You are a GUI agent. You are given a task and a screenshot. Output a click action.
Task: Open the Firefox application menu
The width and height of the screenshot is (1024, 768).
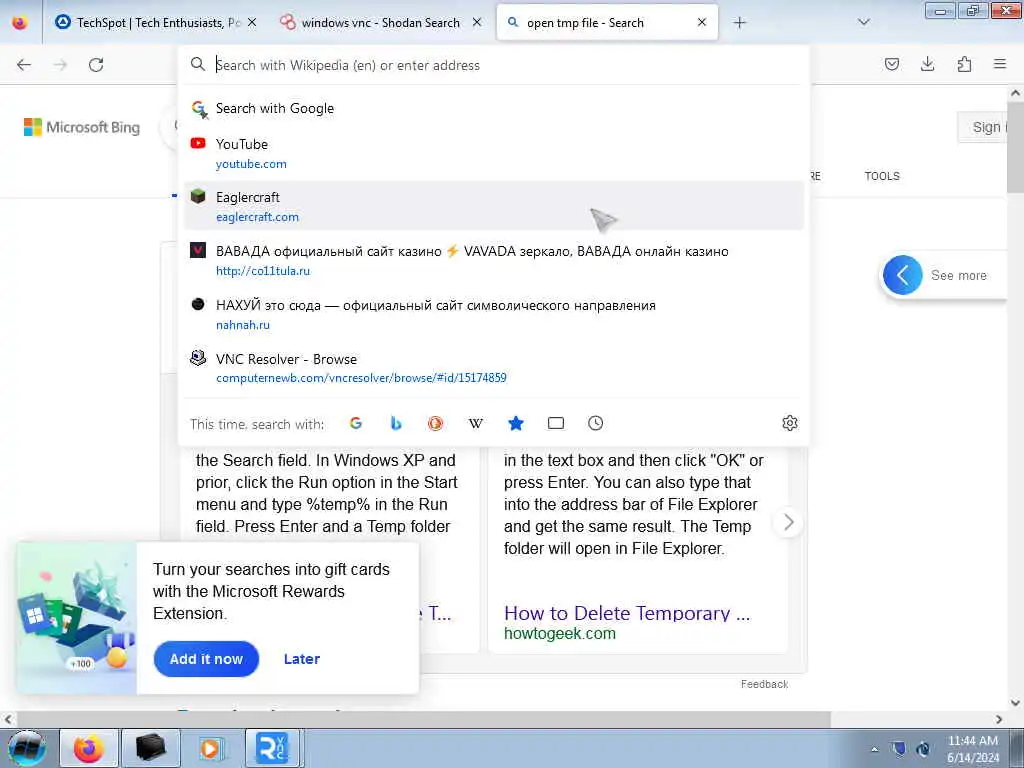click(1000, 64)
